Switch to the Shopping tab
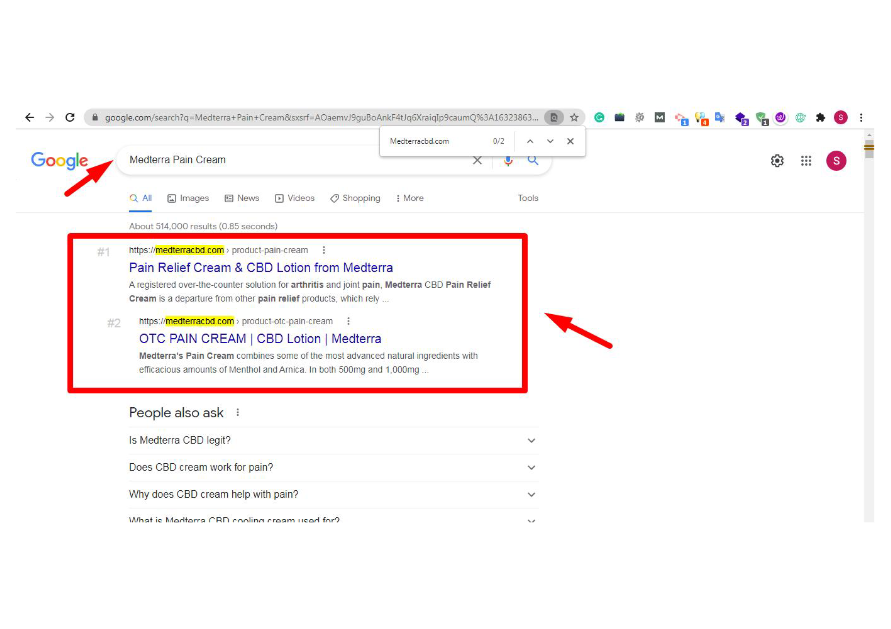The image size is (891, 629). [355, 198]
